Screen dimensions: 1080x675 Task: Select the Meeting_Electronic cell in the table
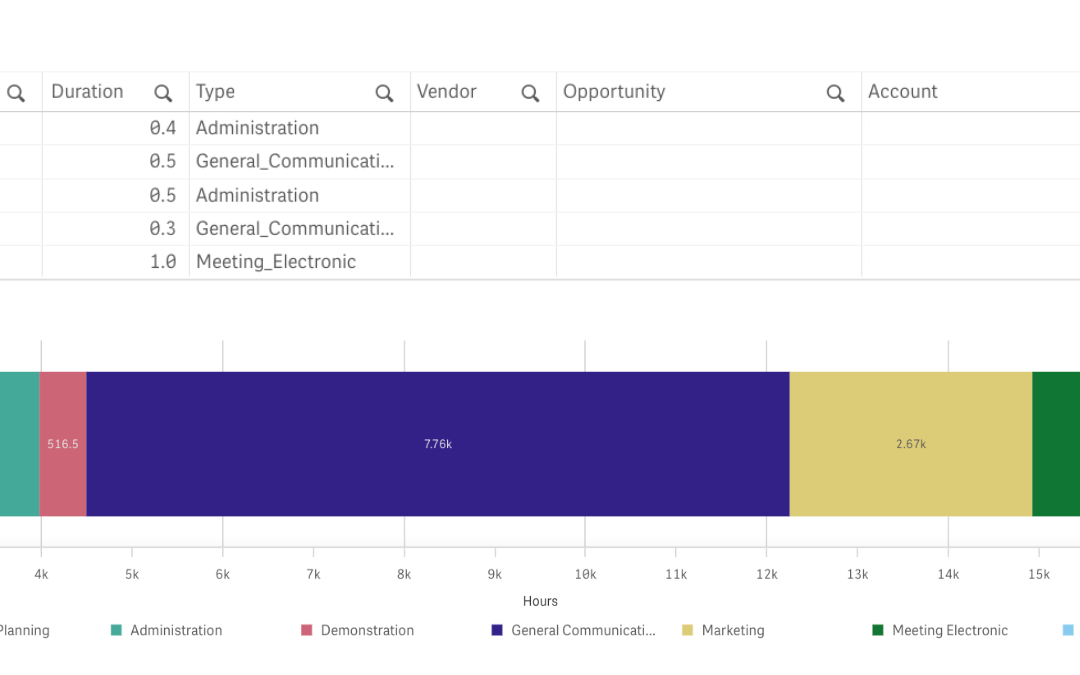coord(276,262)
